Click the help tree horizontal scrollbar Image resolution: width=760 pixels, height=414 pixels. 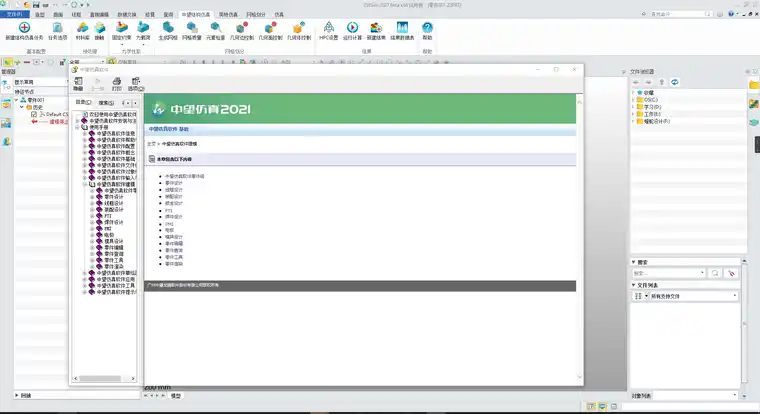pos(100,379)
